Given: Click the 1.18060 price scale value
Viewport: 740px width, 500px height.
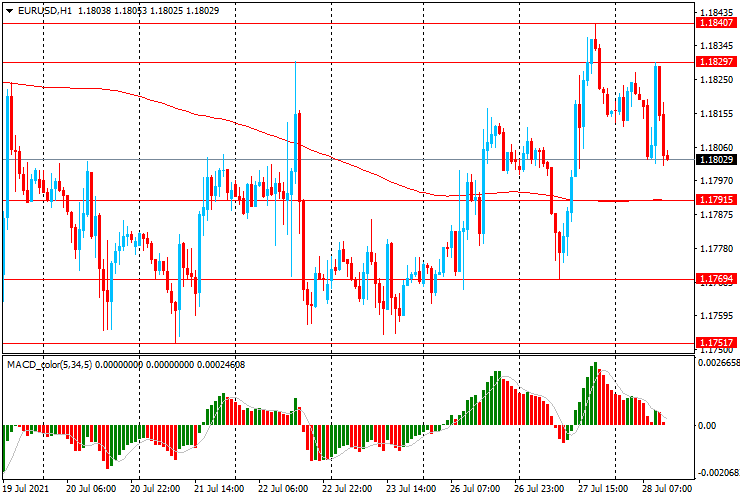Looking at the screenshot, I should (717, 147).
